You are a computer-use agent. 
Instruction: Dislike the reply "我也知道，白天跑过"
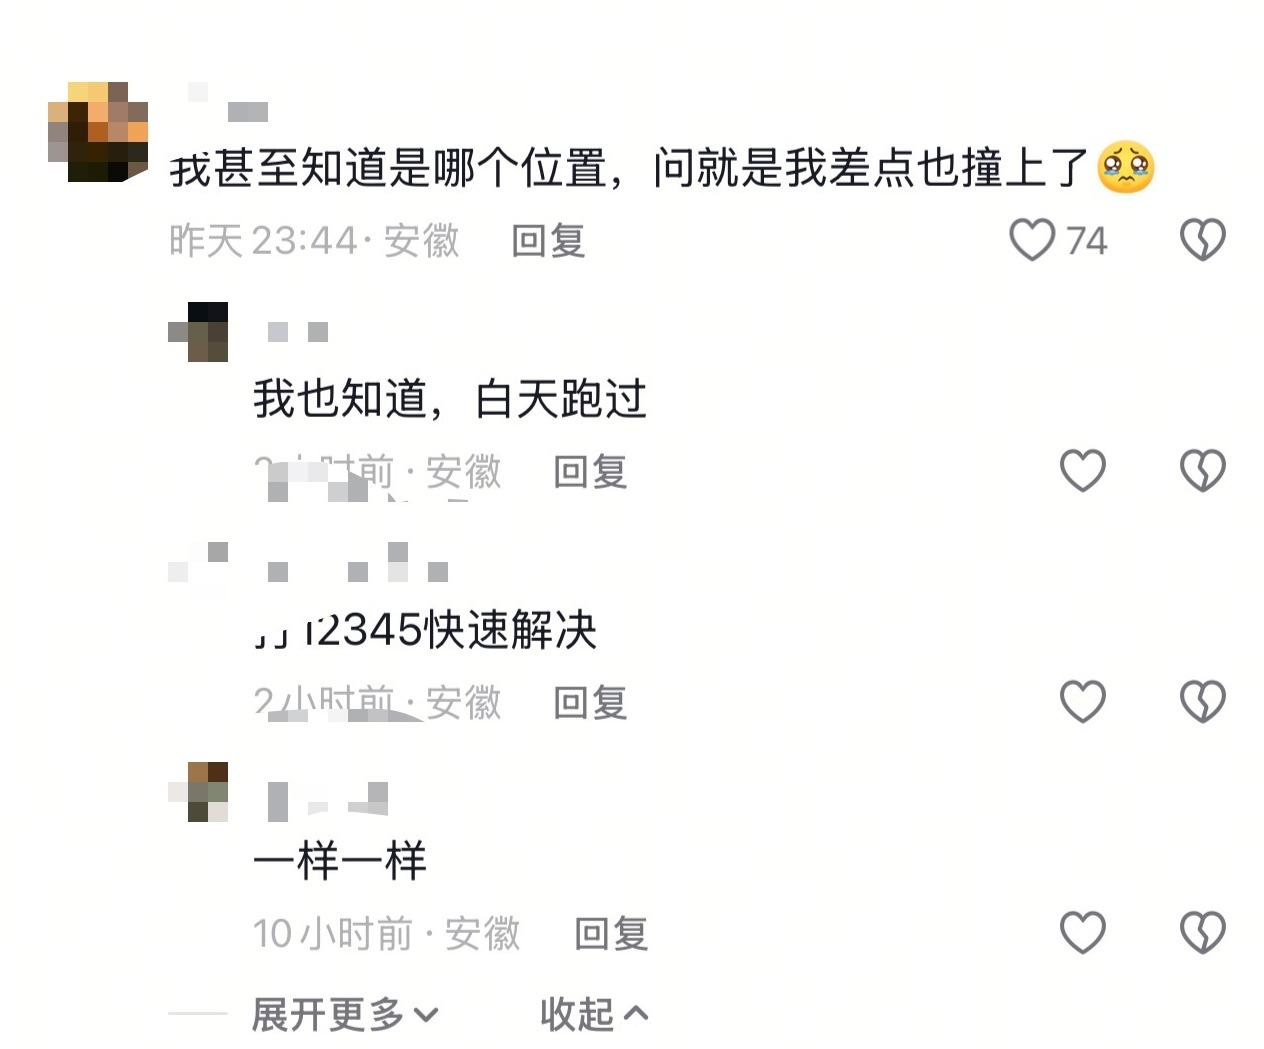[1202, 470]
